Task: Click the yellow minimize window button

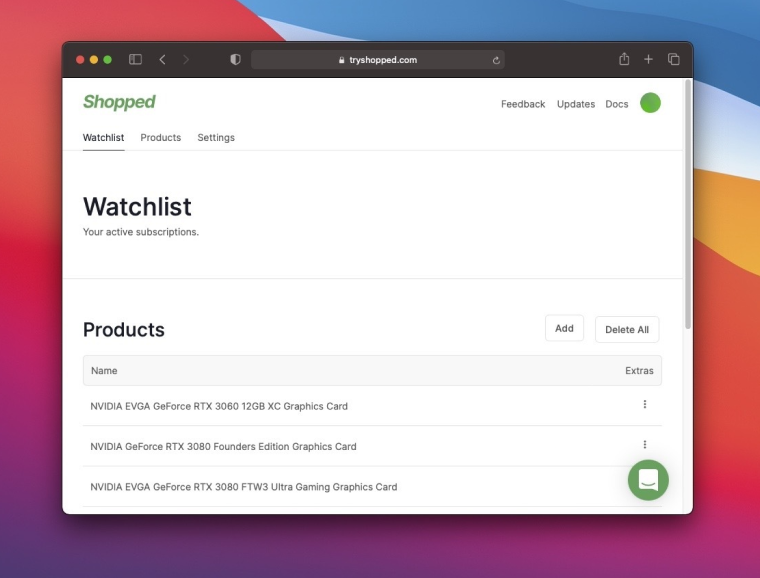Action: pyautogui.click(x=94, y=60)
